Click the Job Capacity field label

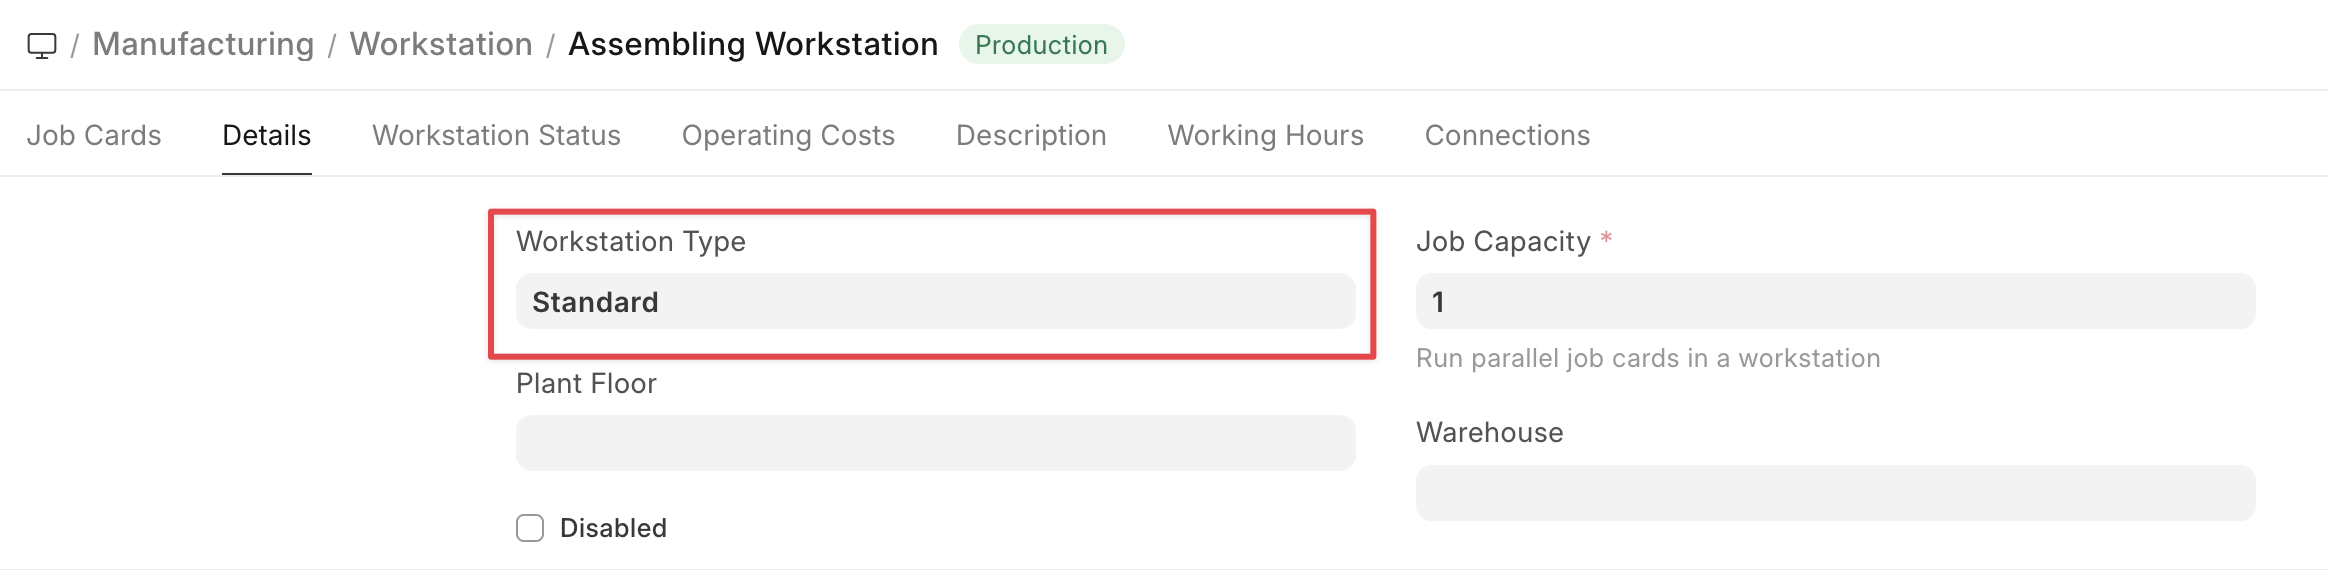pyautogui.click(x=1503, y=241)
